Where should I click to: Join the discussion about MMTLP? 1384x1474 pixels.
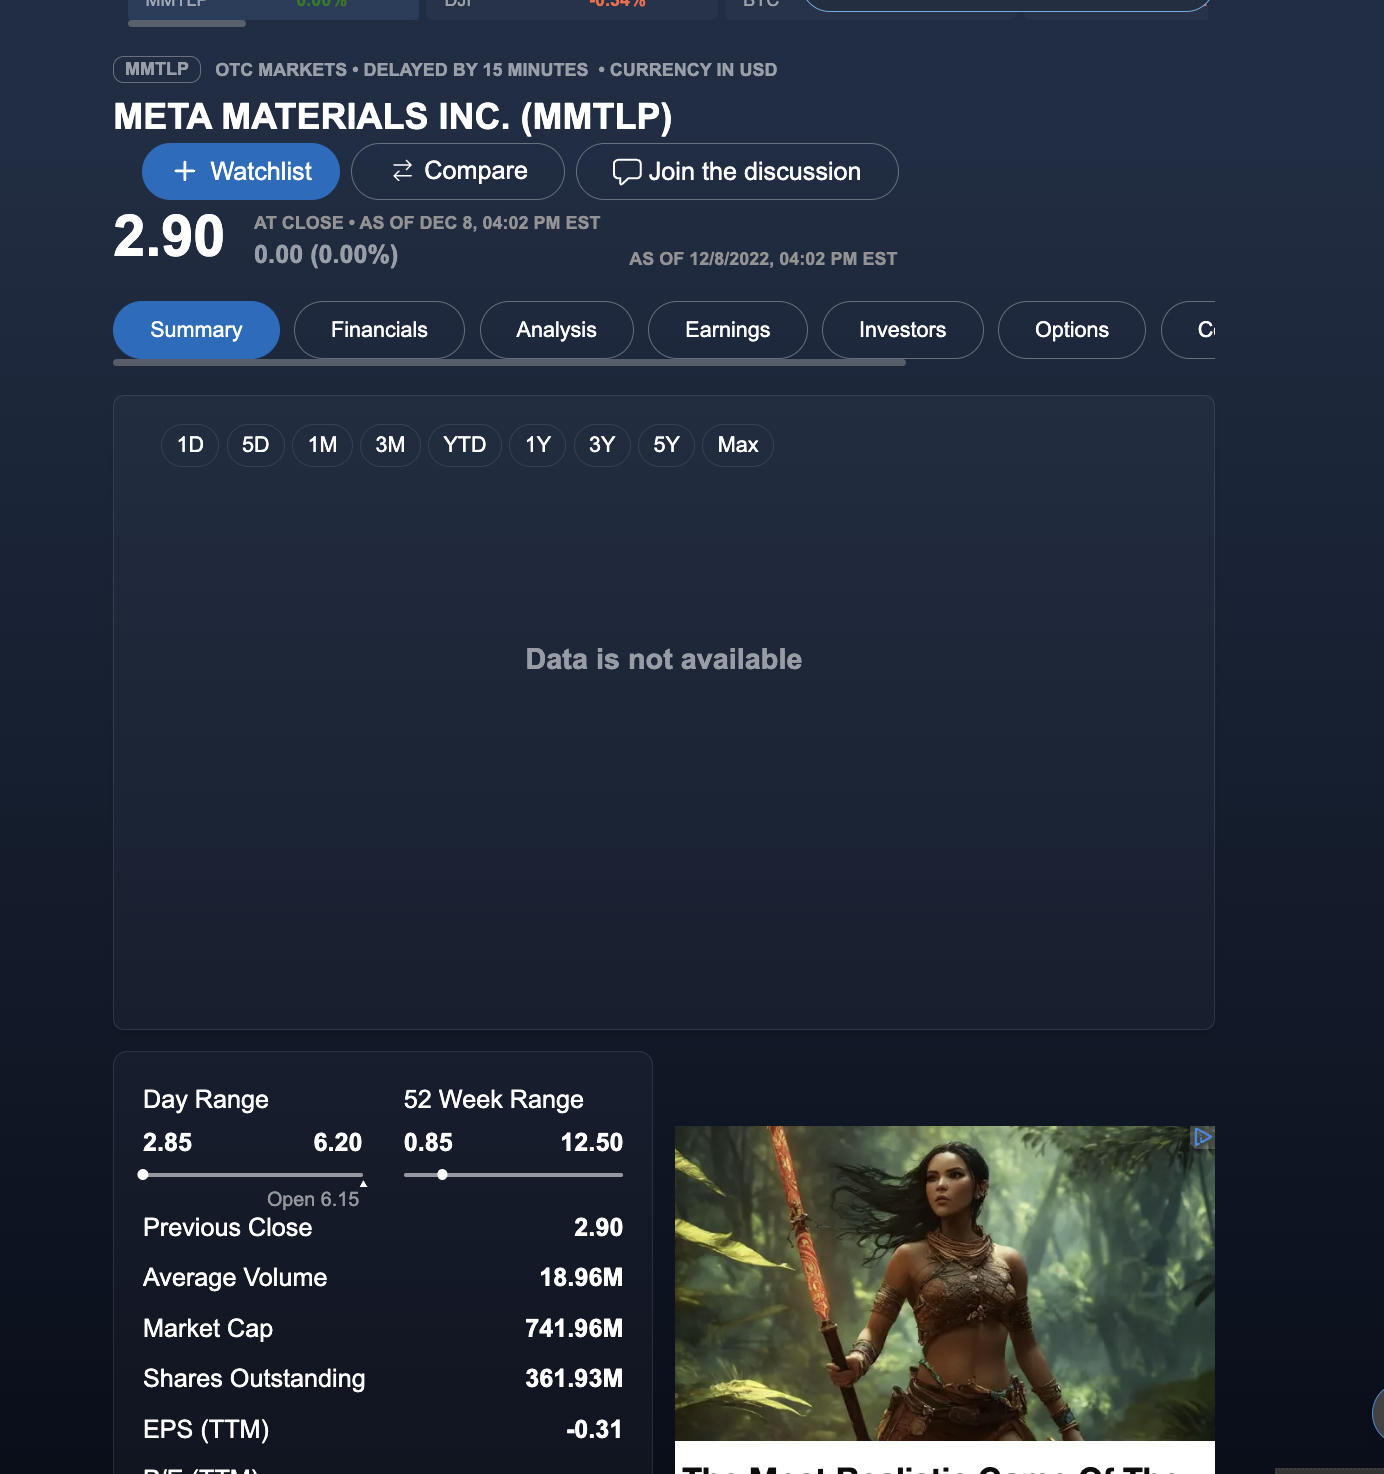737,171
